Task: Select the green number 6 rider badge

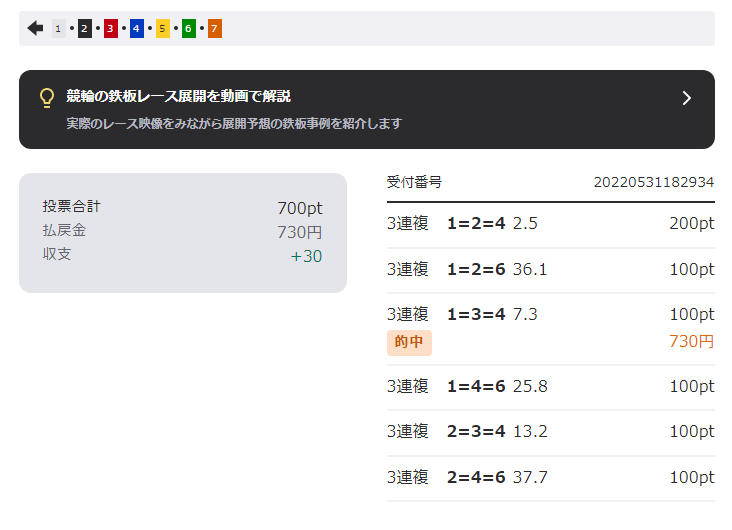Action: pos(189,28)
